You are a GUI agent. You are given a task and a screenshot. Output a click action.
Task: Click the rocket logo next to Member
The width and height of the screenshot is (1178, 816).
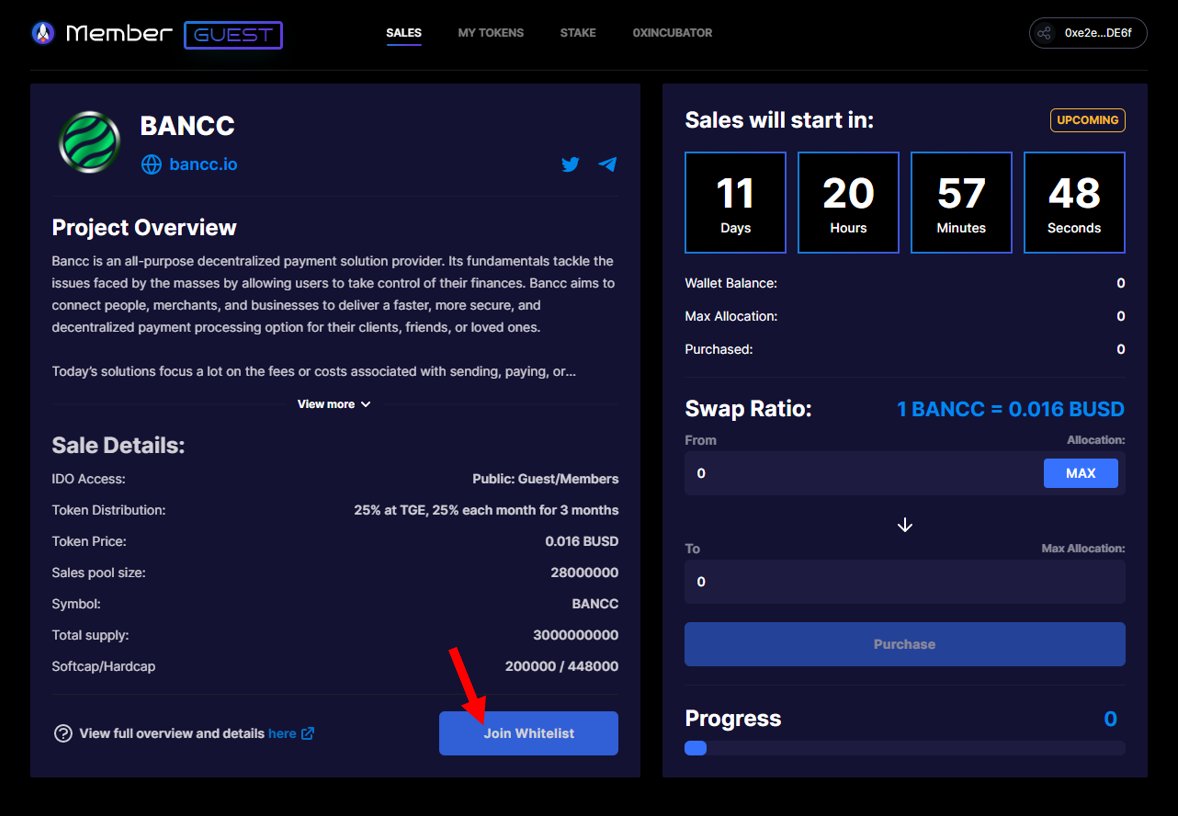pos(44,33)
